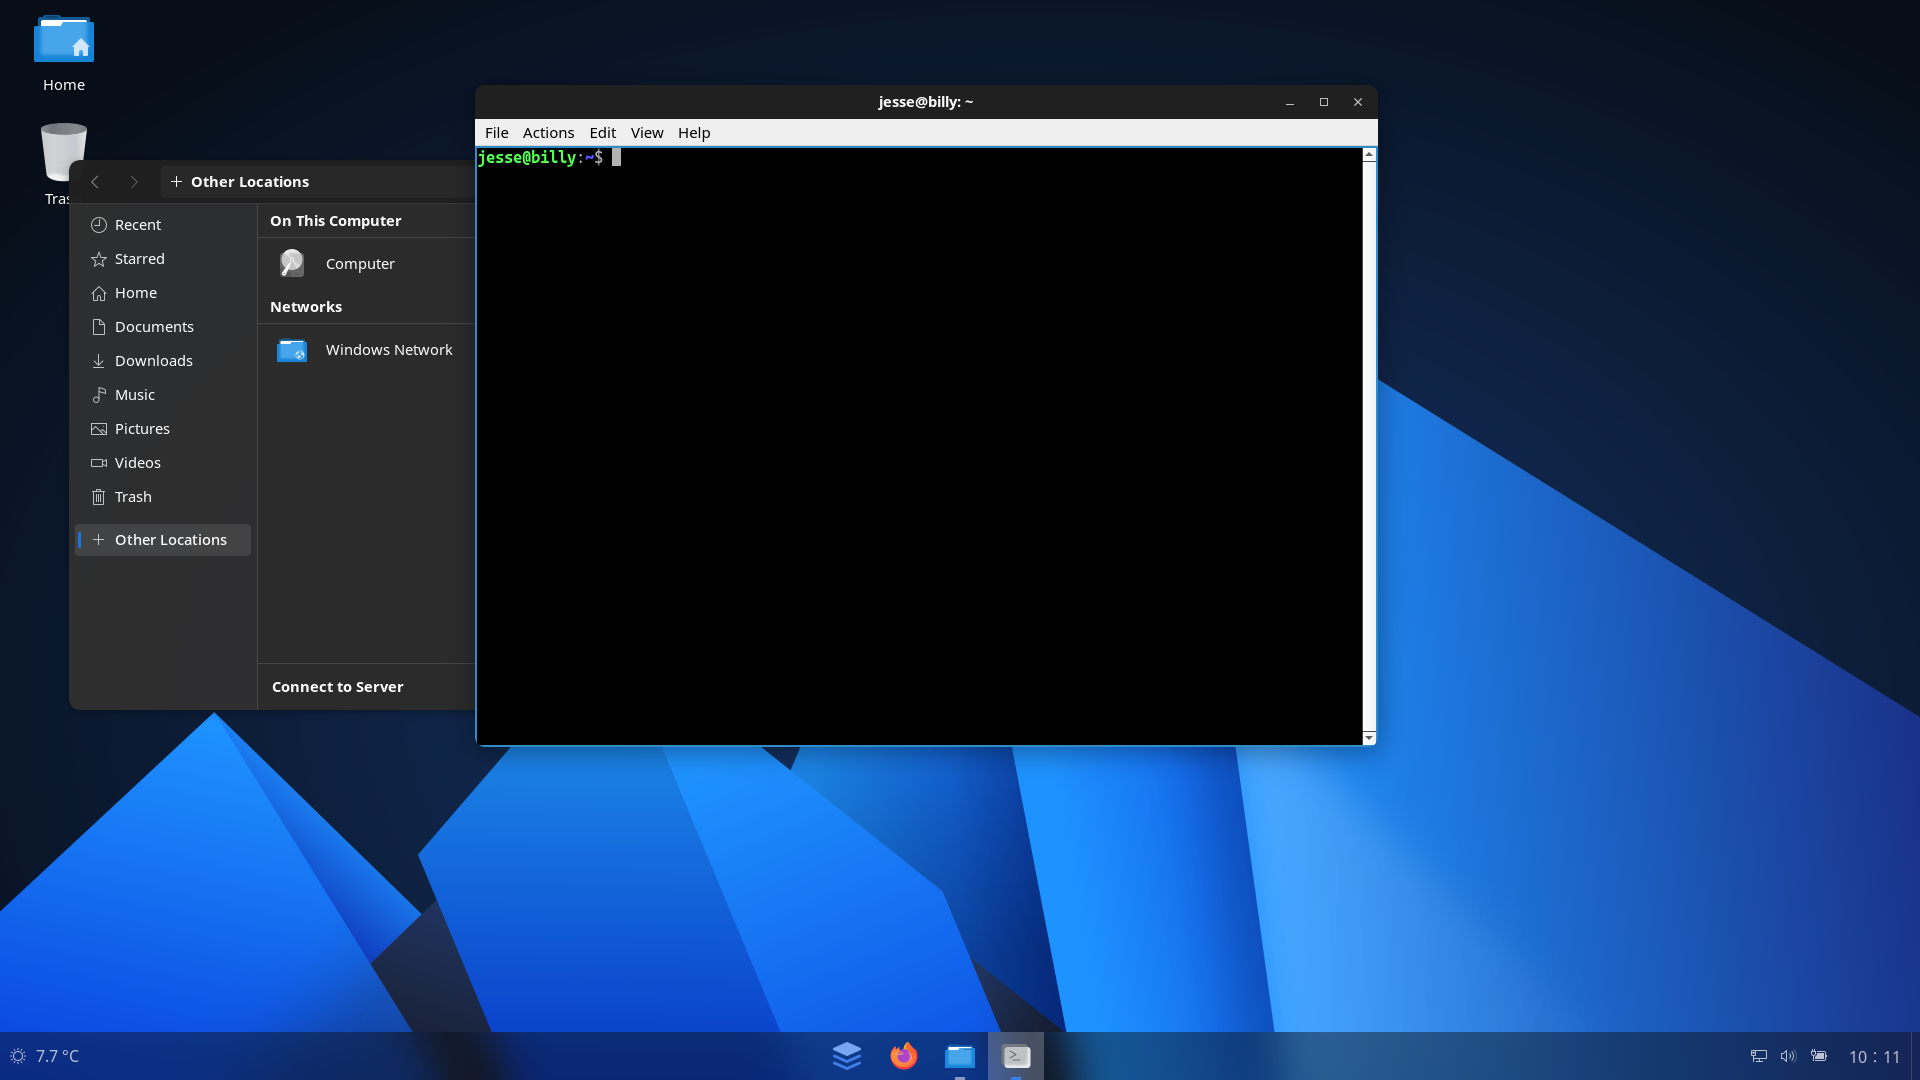
Task: Click the weather sun icon in taskbar
Action: pos(18,1056)
